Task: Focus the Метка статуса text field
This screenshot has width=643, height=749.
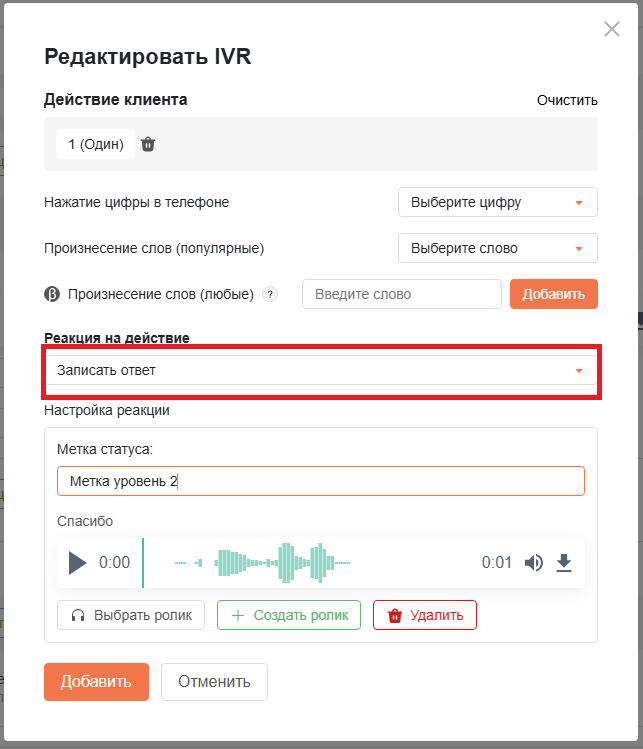Action: click(x=321, y=481)
